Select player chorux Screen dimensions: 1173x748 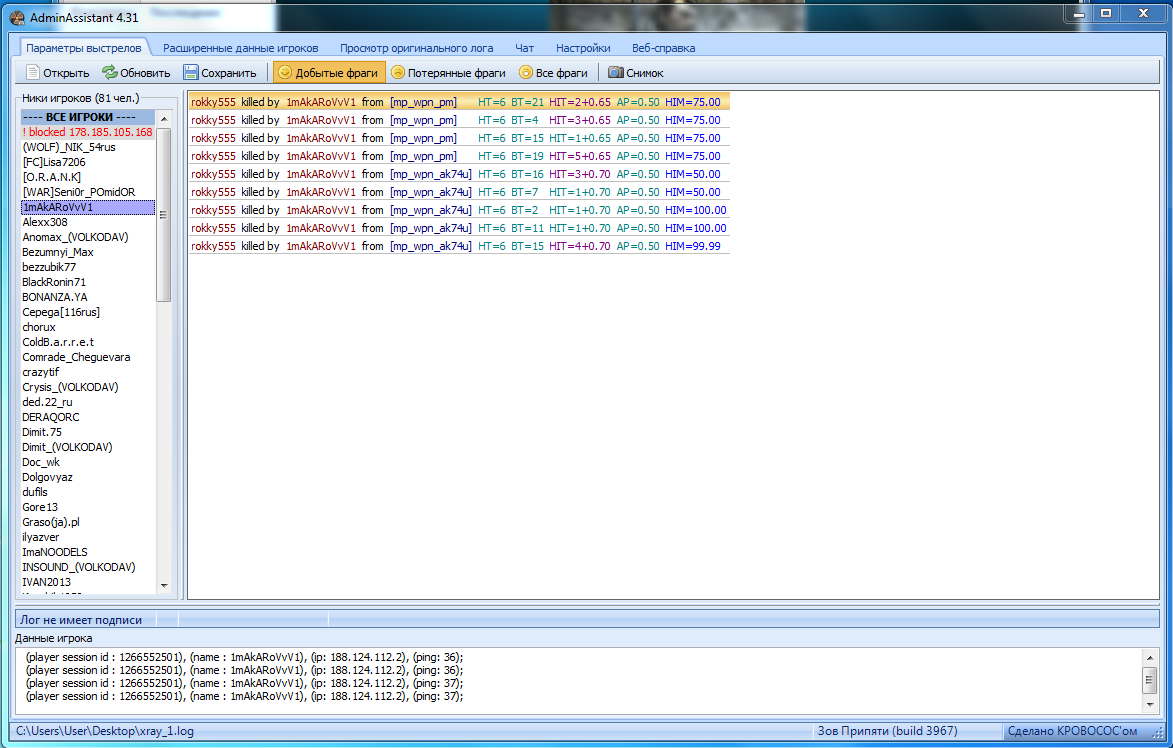click(88, 327)
